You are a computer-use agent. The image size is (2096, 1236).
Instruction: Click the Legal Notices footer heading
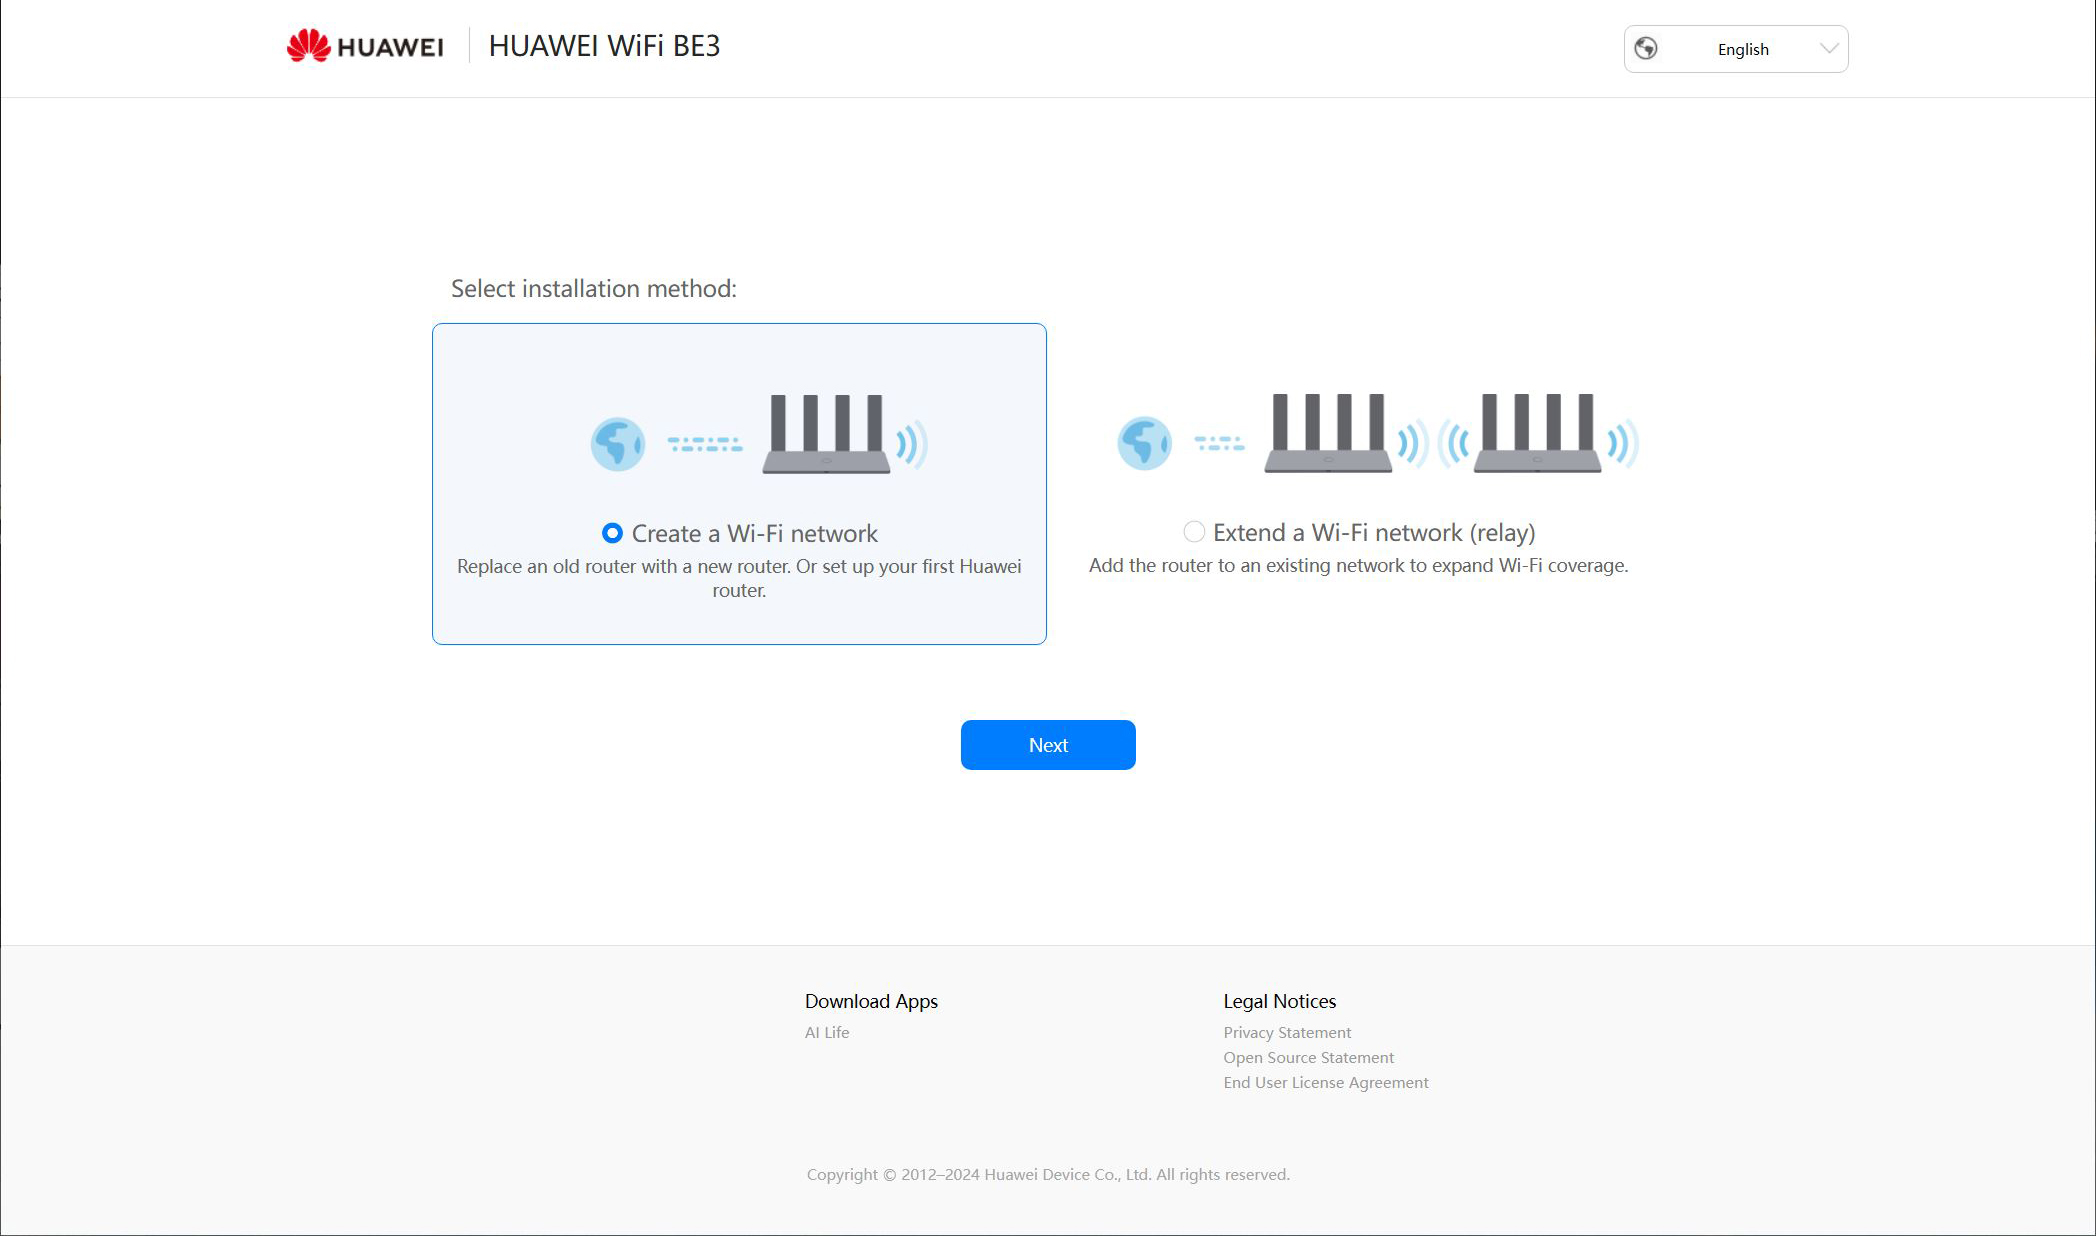[x=1279, y=1001]
